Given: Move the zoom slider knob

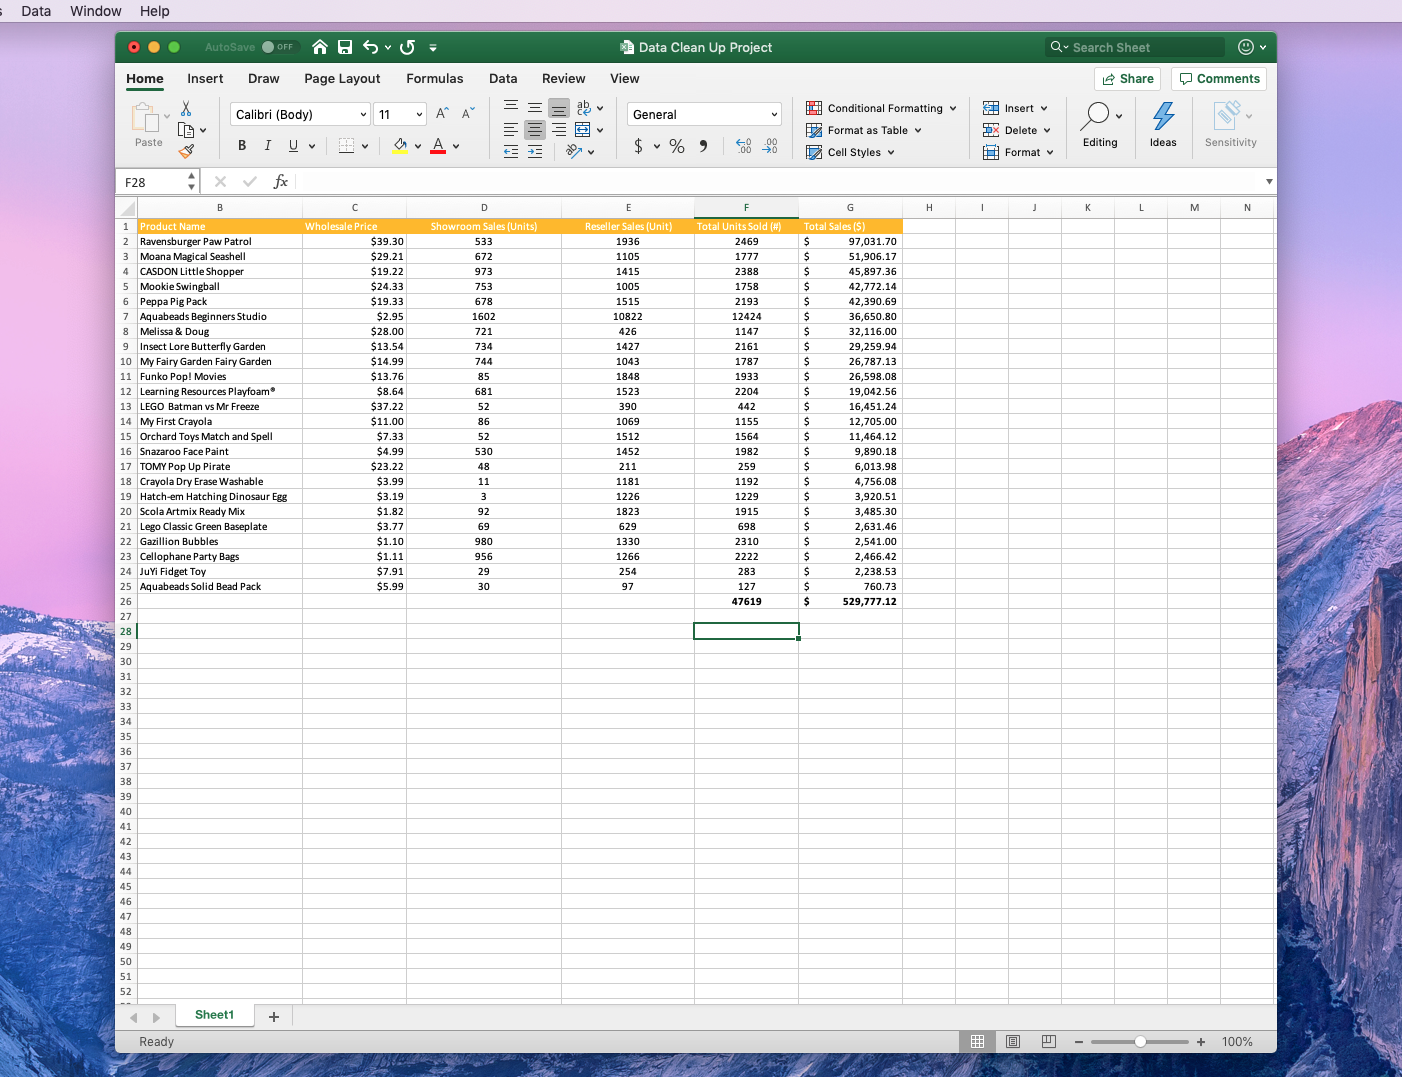Looking at the screenshot, I should click(1140, 1042).
